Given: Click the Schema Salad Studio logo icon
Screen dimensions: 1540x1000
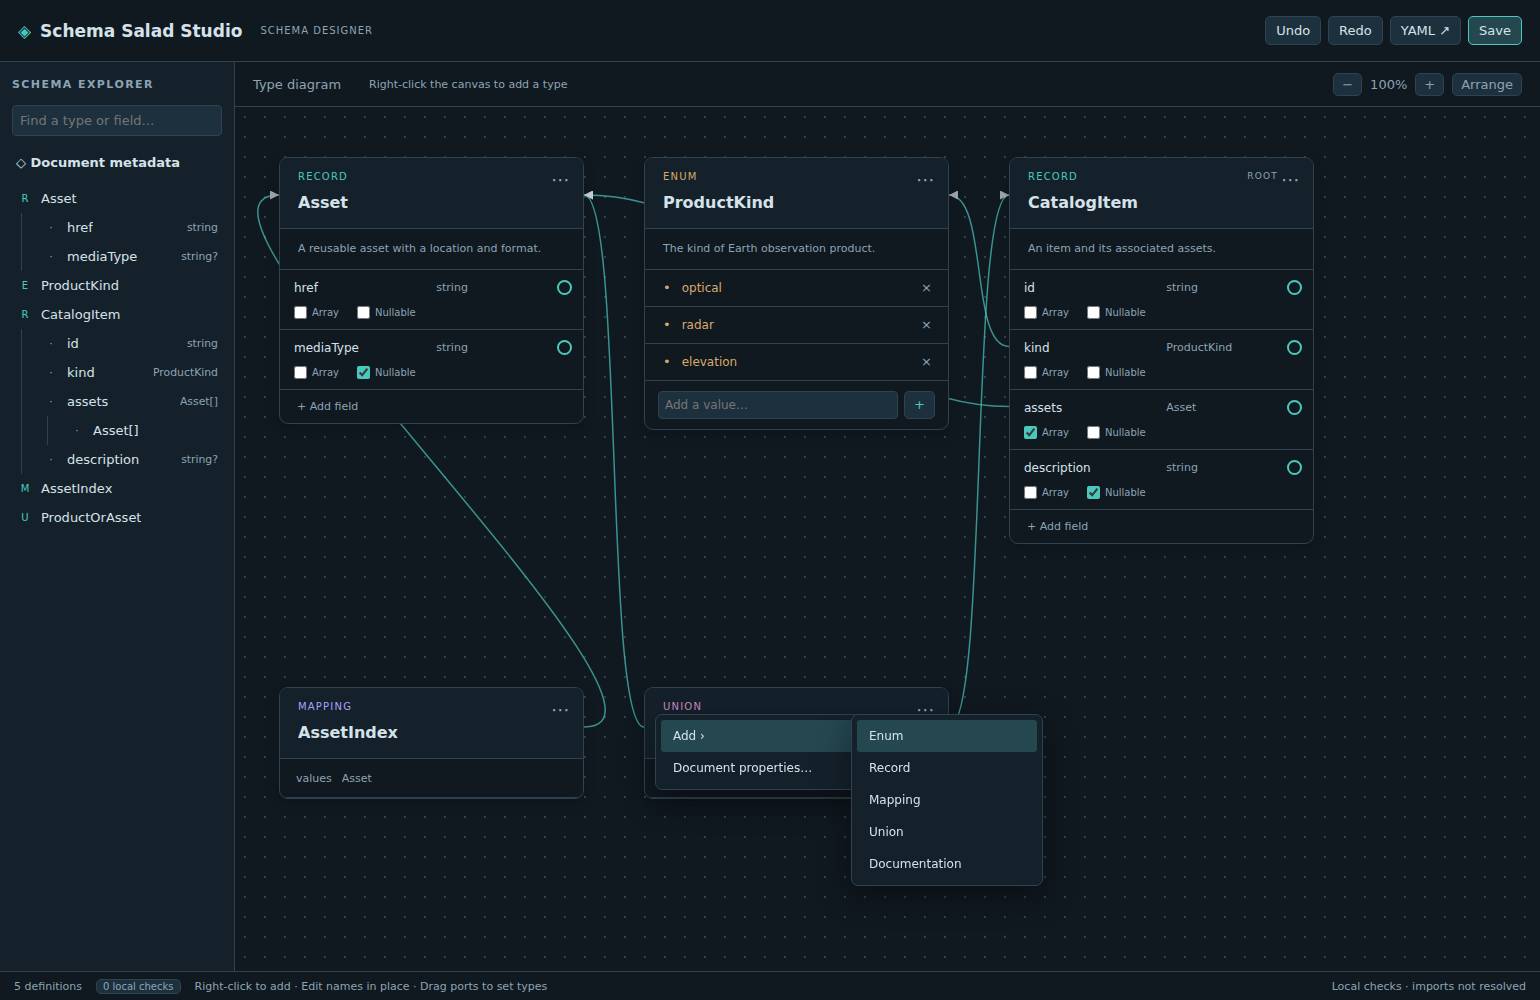Looking at the screenshot, I should tap(25, 32).
